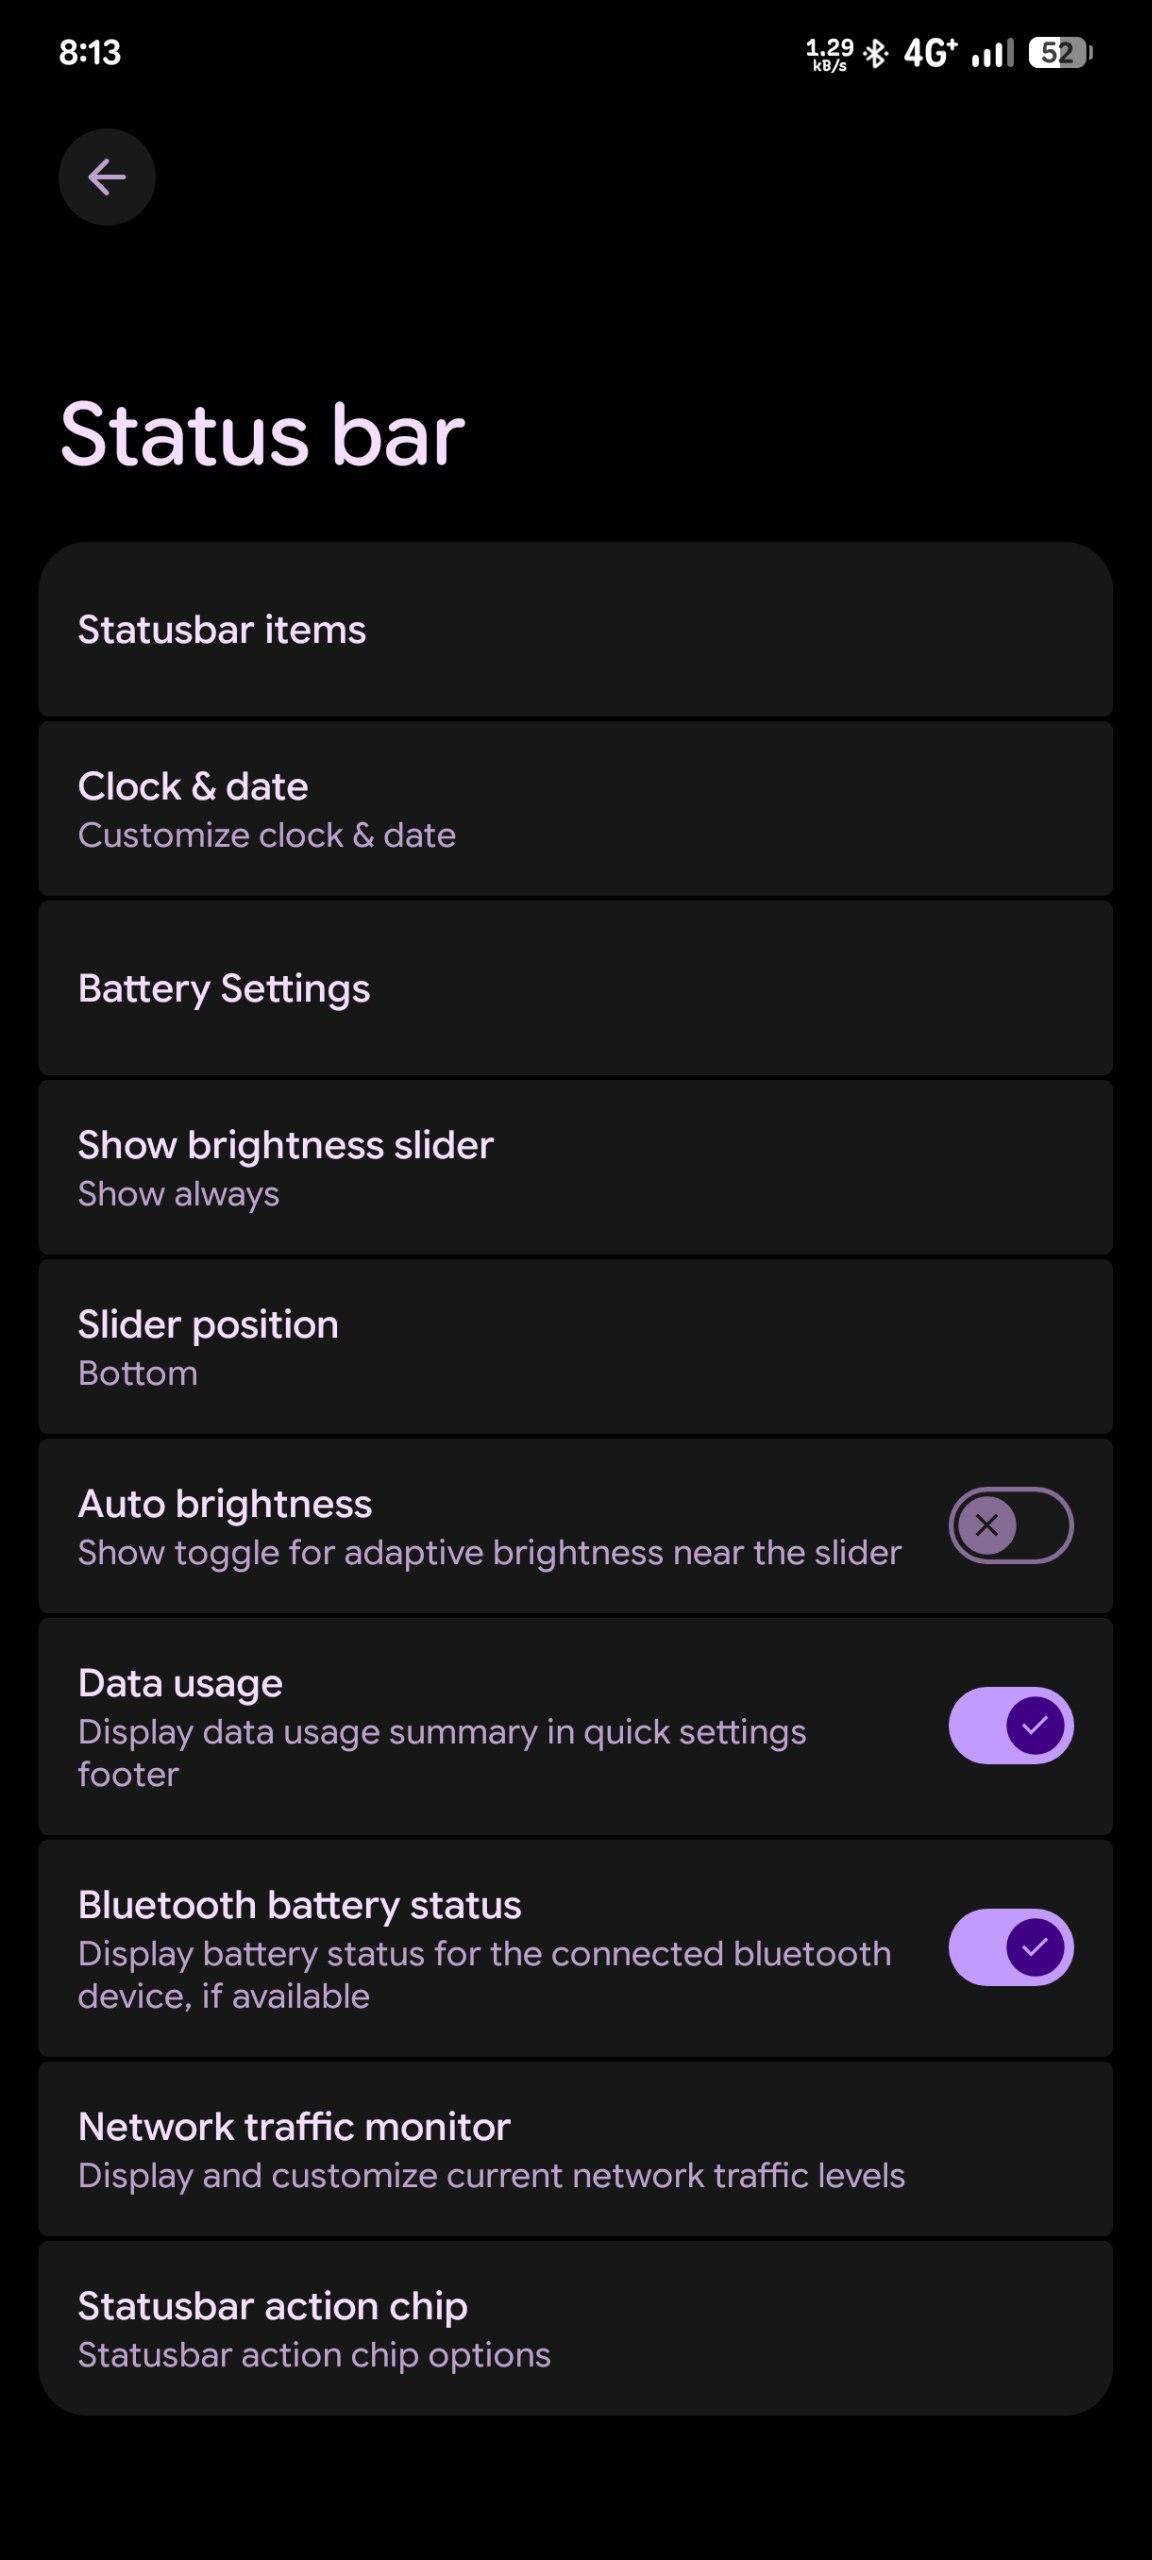Tap the clock showing 8:13
The width and height of the screenshot is (1152, 2560).
(x=90, y=52)
